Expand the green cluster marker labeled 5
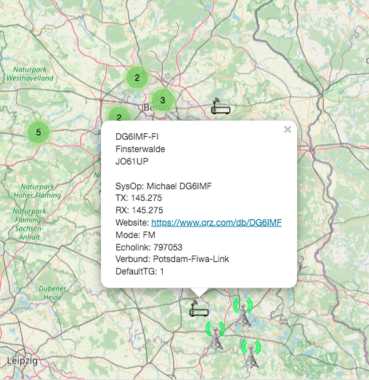 click(38, 132)
